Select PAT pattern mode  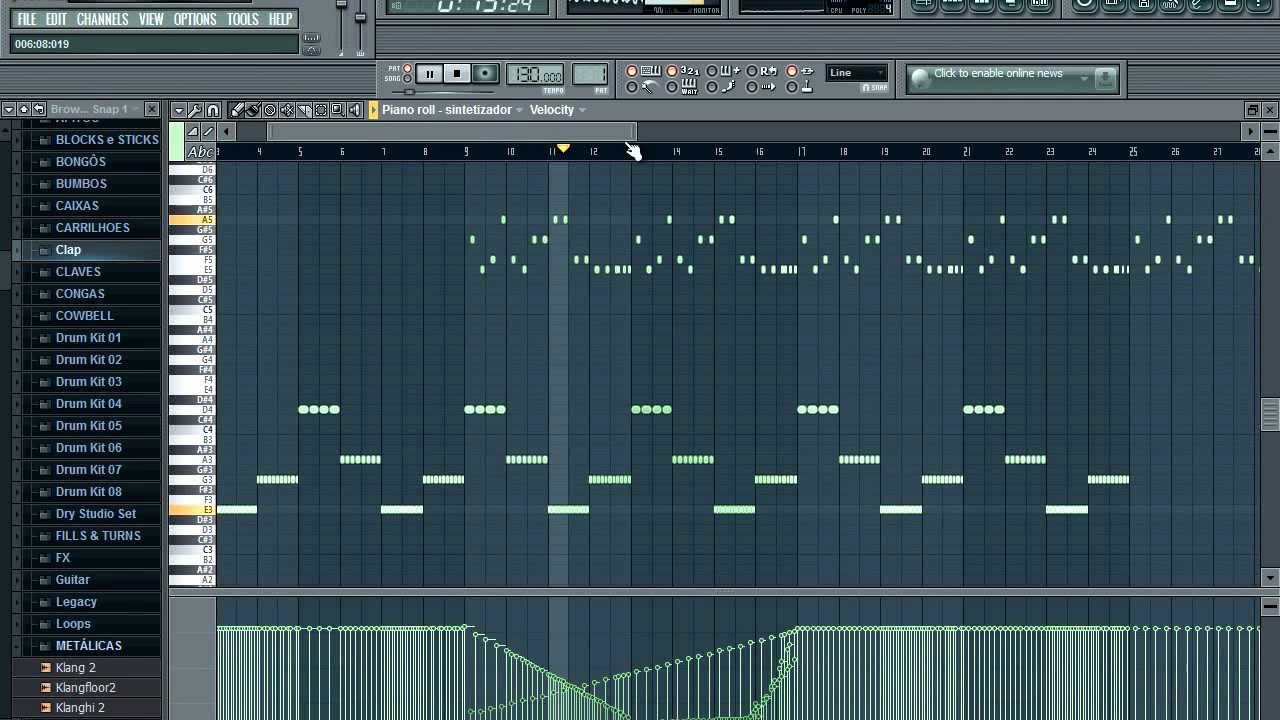coord(407,68)
